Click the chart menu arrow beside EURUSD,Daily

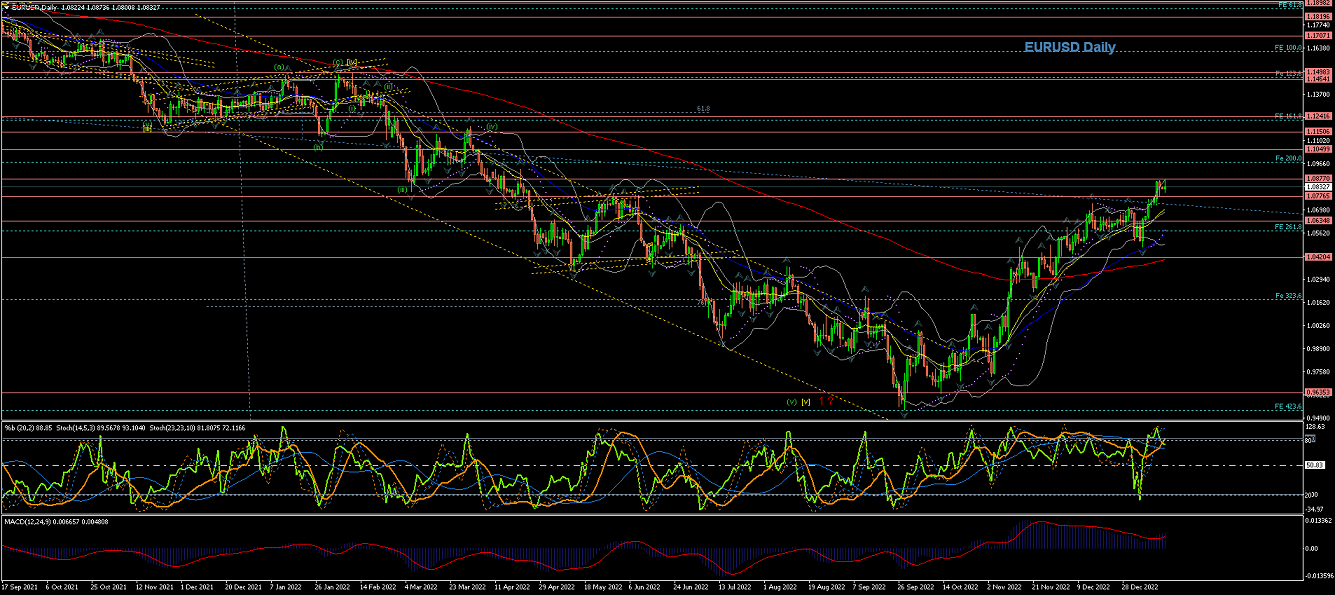[x=6, y=7]
